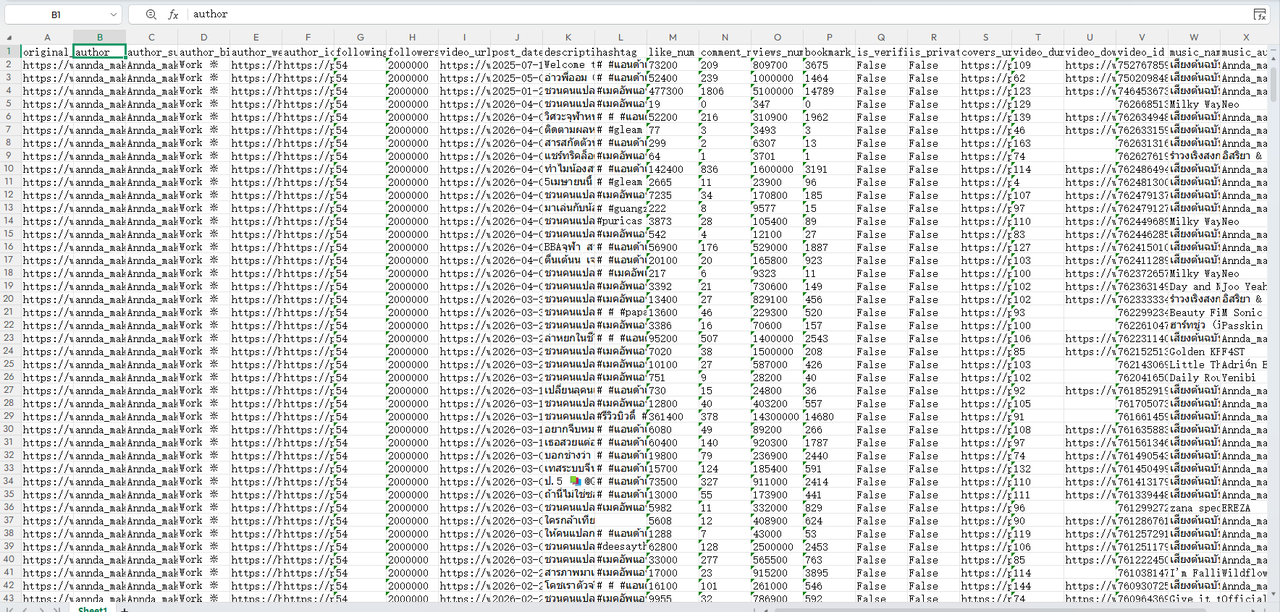Click the fx insert function icon
1280x612 pixels.
(x=173, y=15)
